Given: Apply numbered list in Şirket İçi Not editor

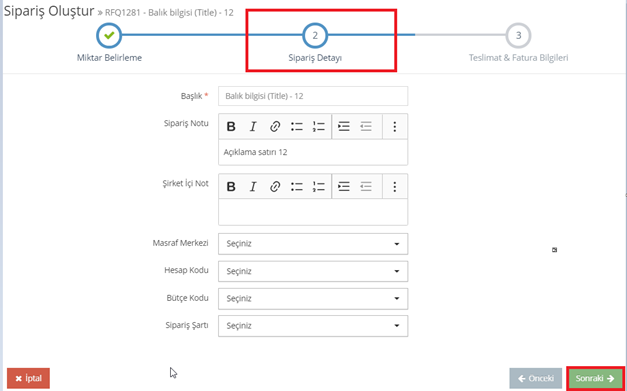Looking at the screenshot, I should point(318,186).
